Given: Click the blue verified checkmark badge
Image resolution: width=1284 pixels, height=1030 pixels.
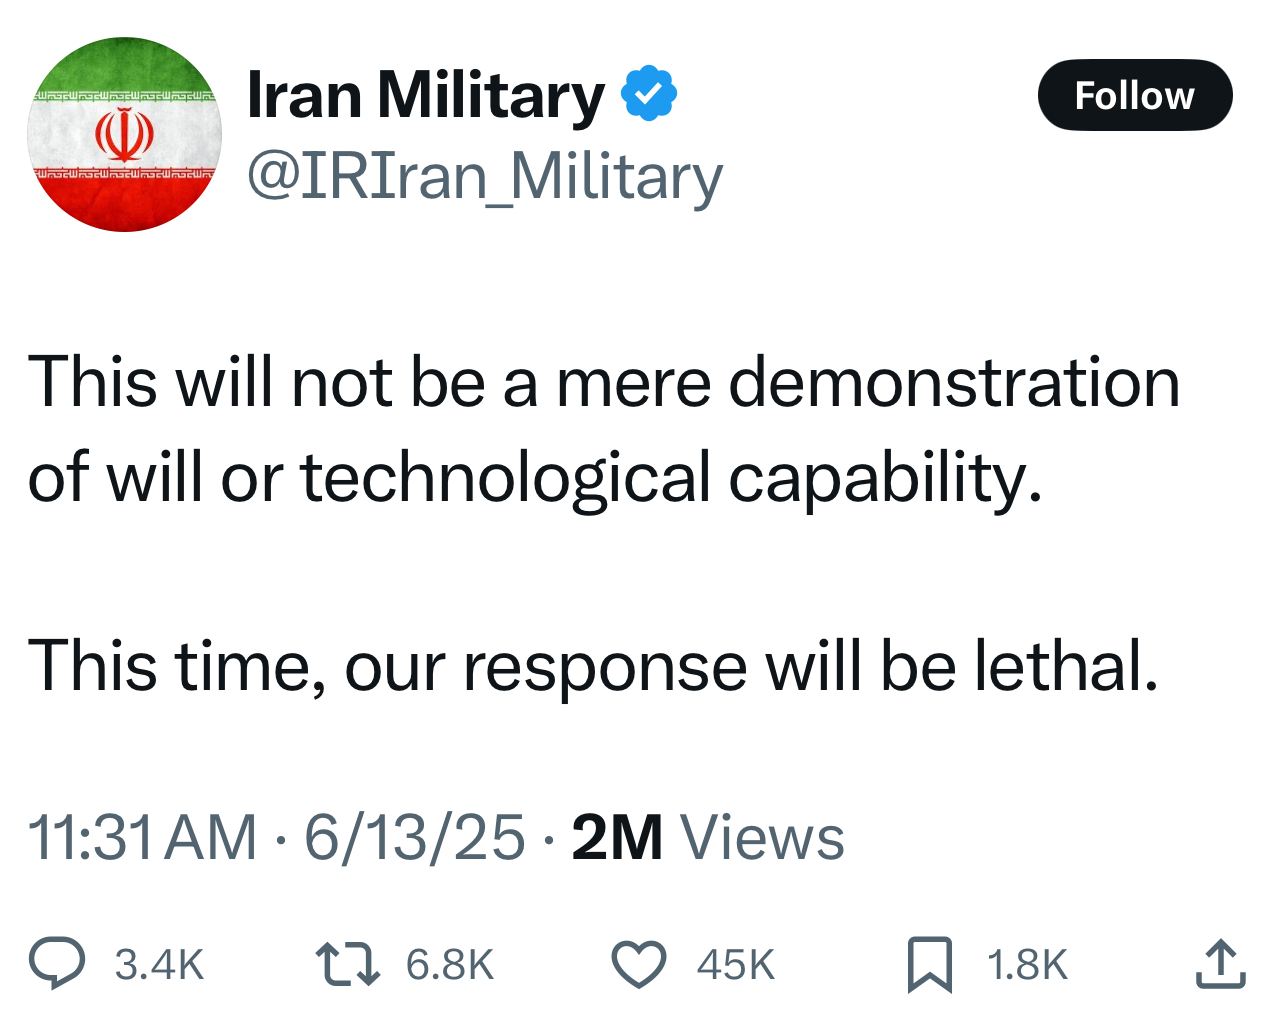Looking at the screenshot, I should point(649,93).
